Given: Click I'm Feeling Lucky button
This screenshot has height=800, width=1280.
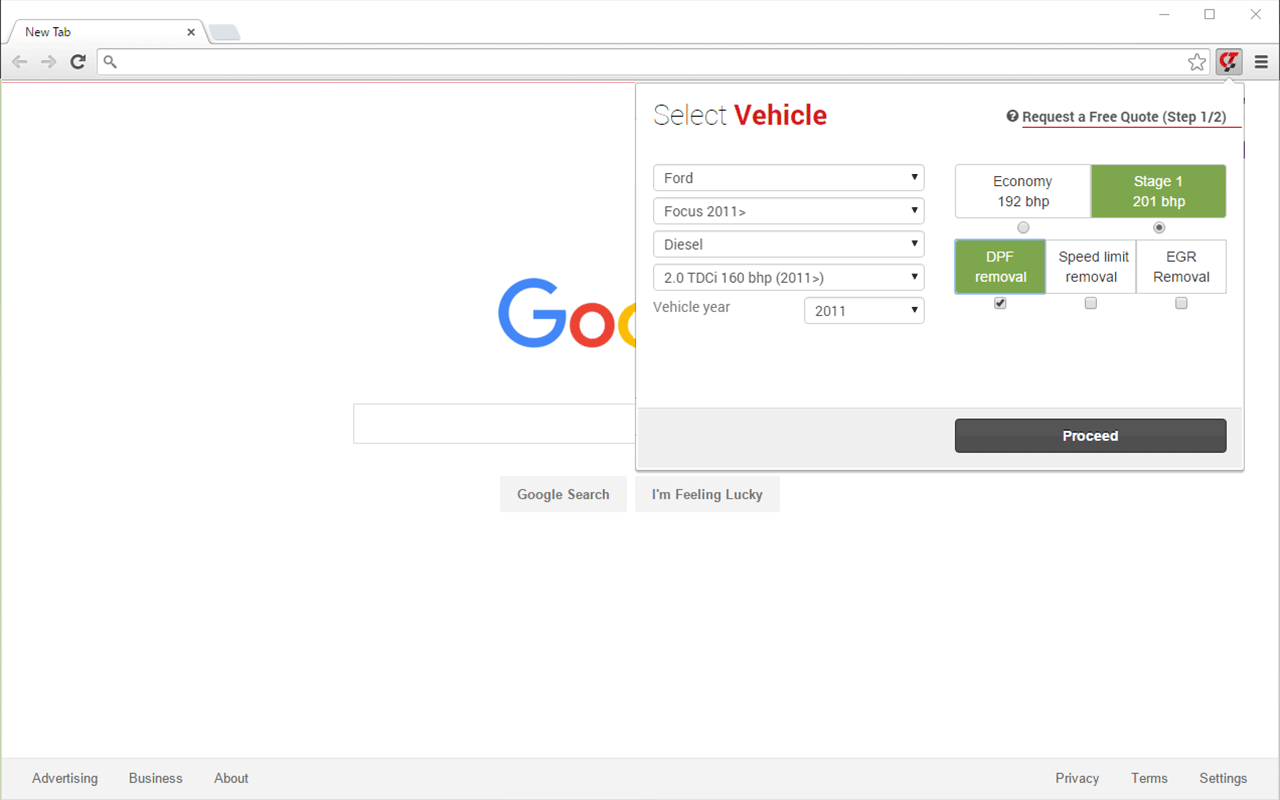Looking at the screenshot, I should pos(707,494).
